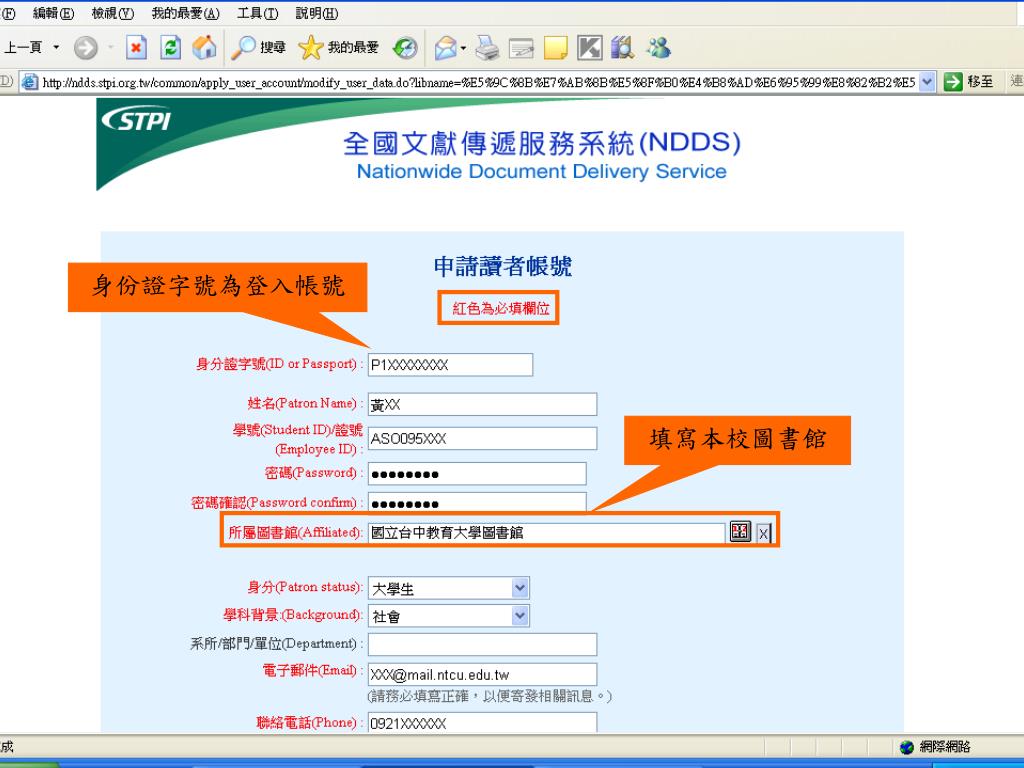Click the Stop loading icon
The width and height of the screenshot is (1024, 768).
[x=136, y=48]
